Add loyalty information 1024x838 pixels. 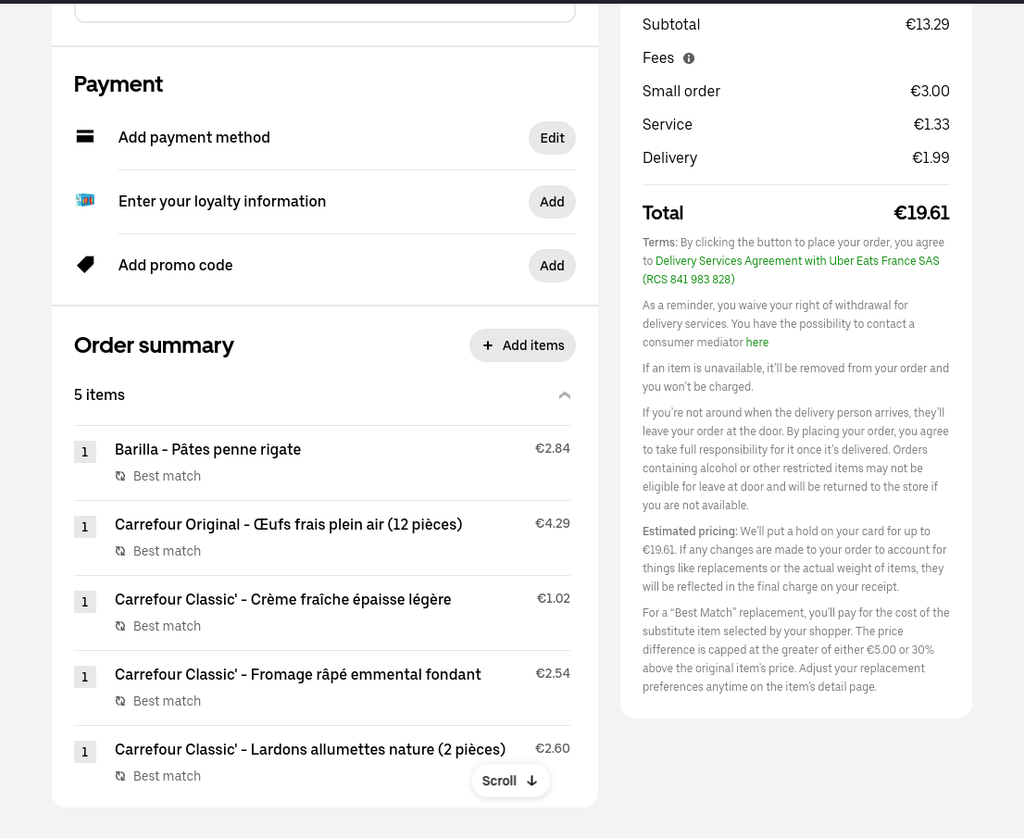pos(552,202)
